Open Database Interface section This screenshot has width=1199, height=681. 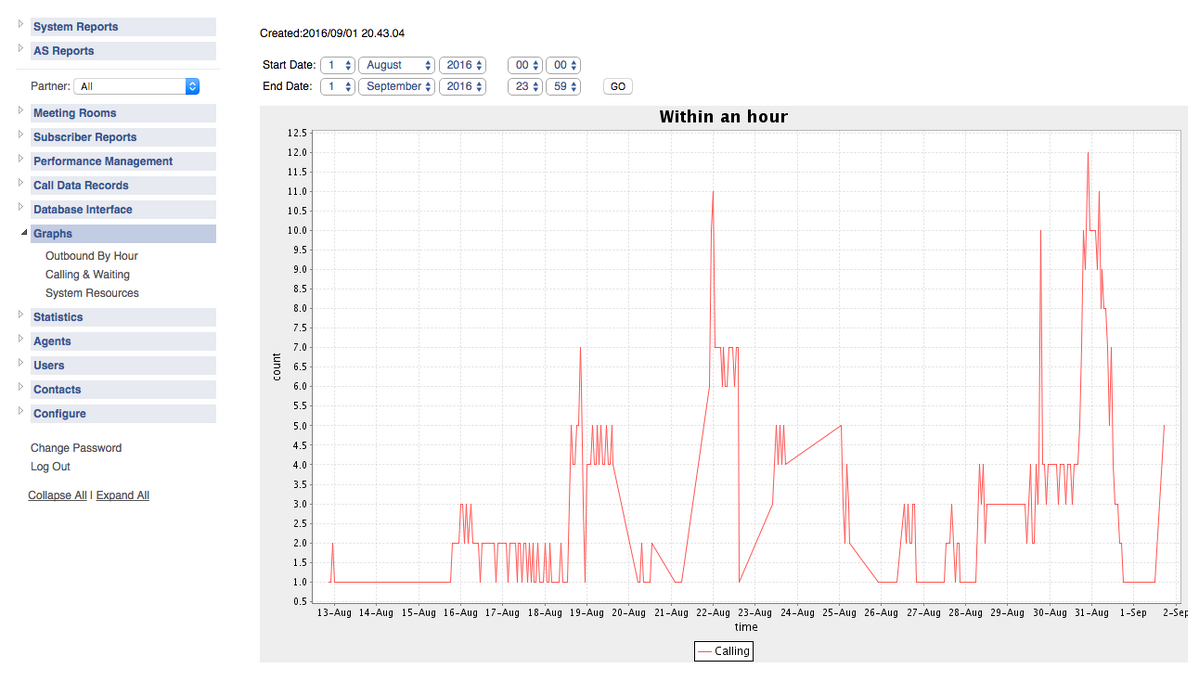123,209
